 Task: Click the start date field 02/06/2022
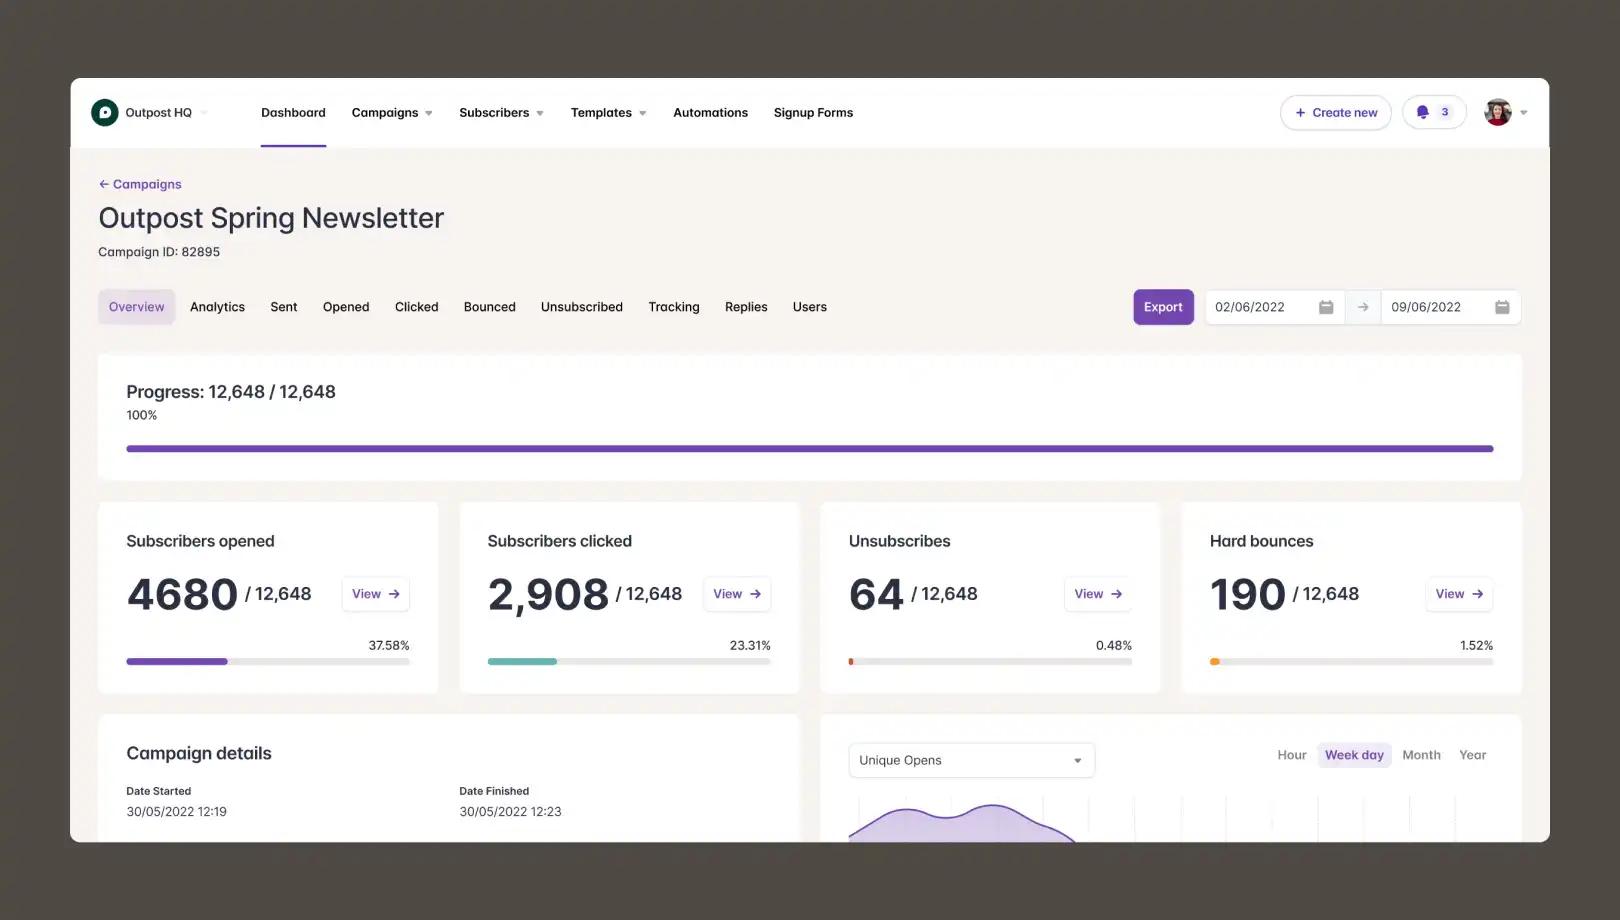tap(1274, 307)
